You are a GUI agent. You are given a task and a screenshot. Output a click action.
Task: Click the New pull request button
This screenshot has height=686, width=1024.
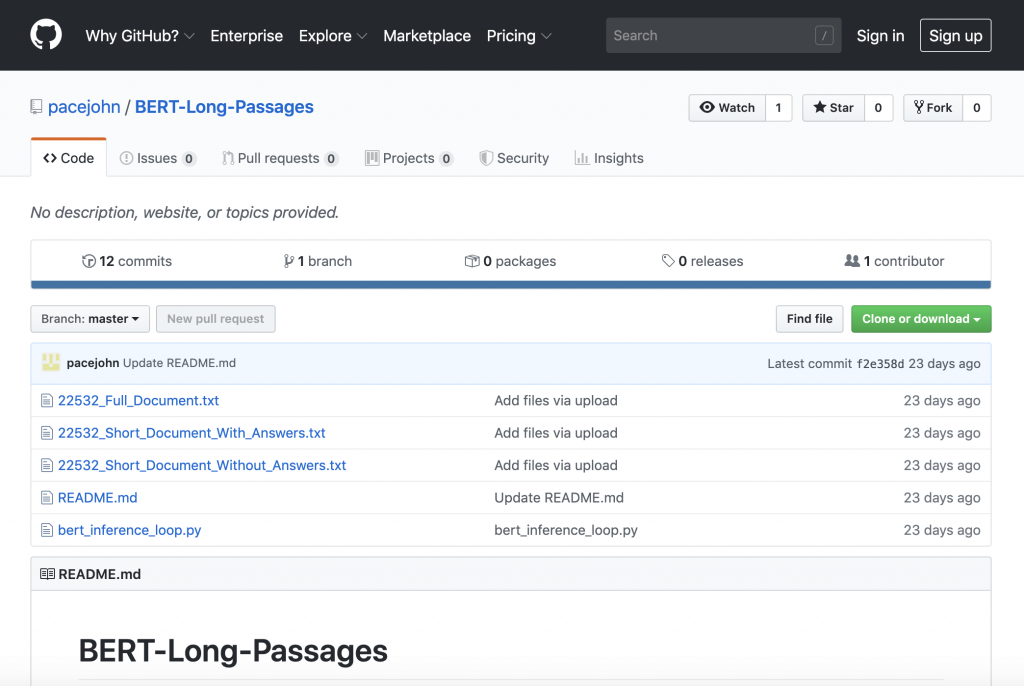[216, 319]
